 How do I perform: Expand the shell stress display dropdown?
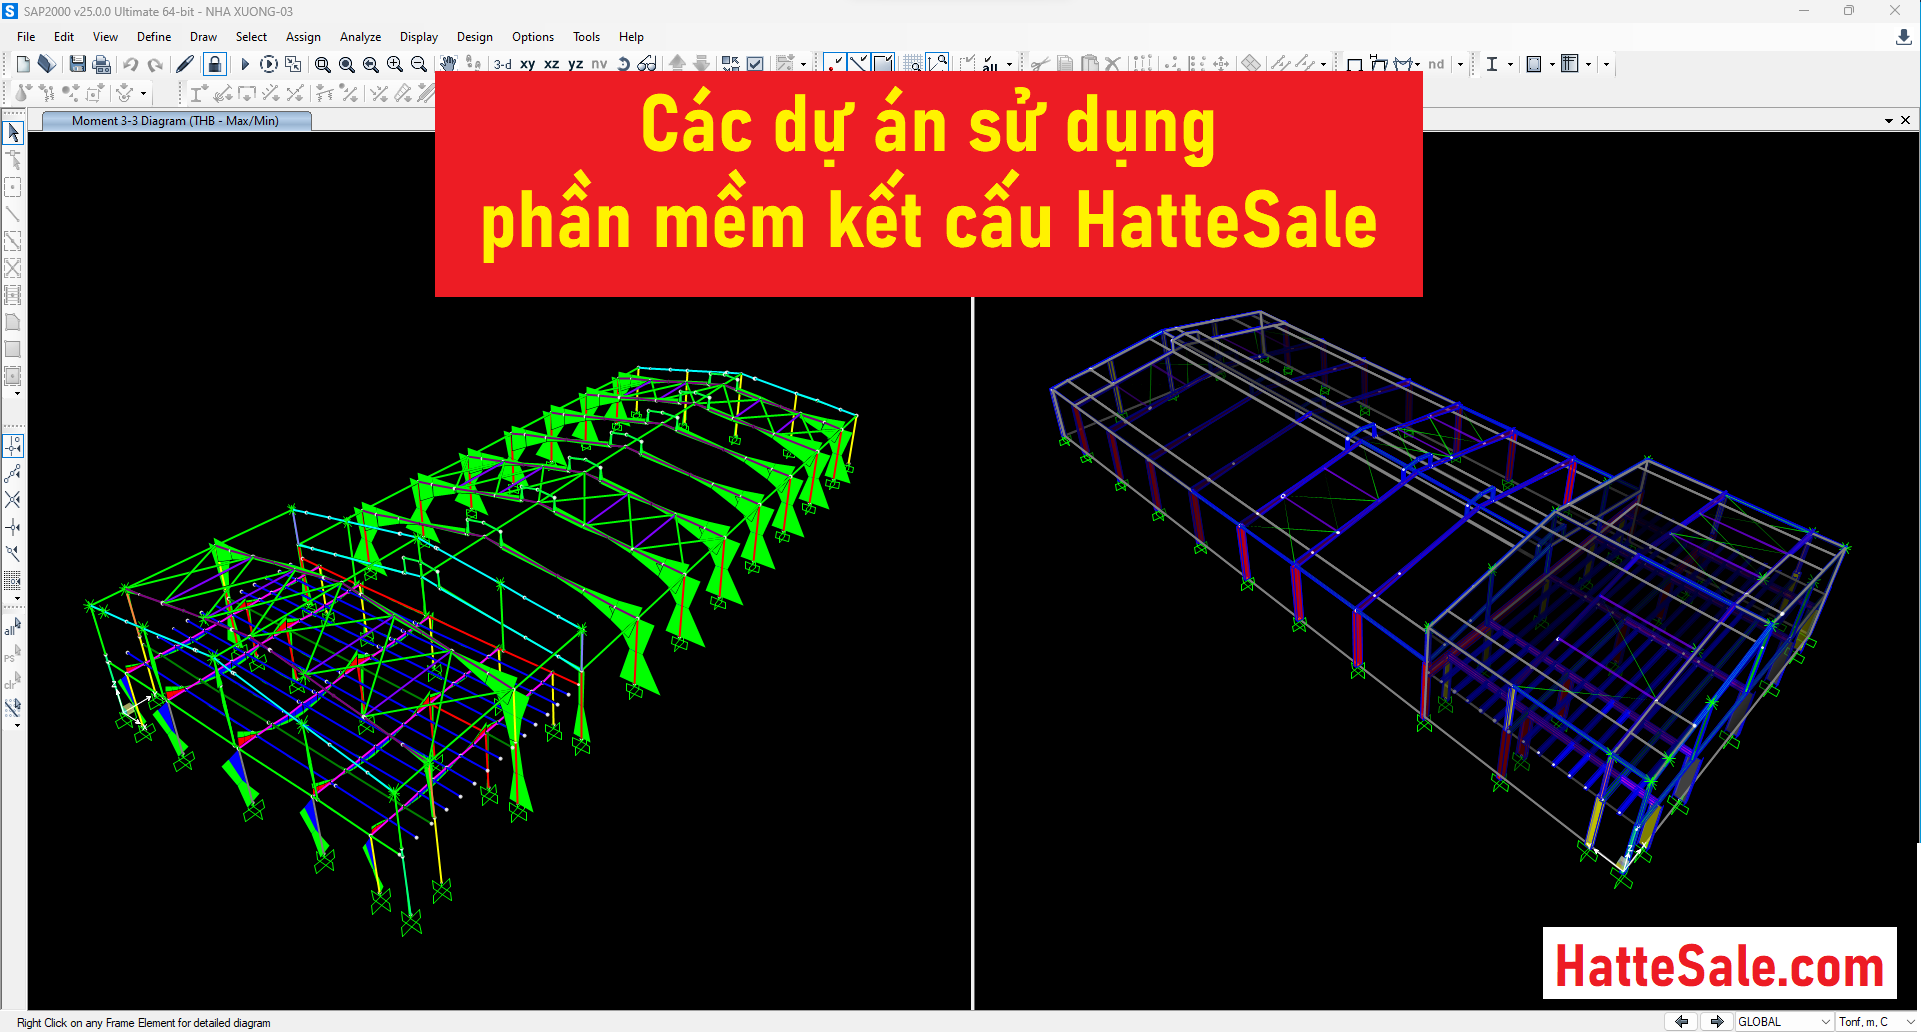click(x=1552, y=64)
